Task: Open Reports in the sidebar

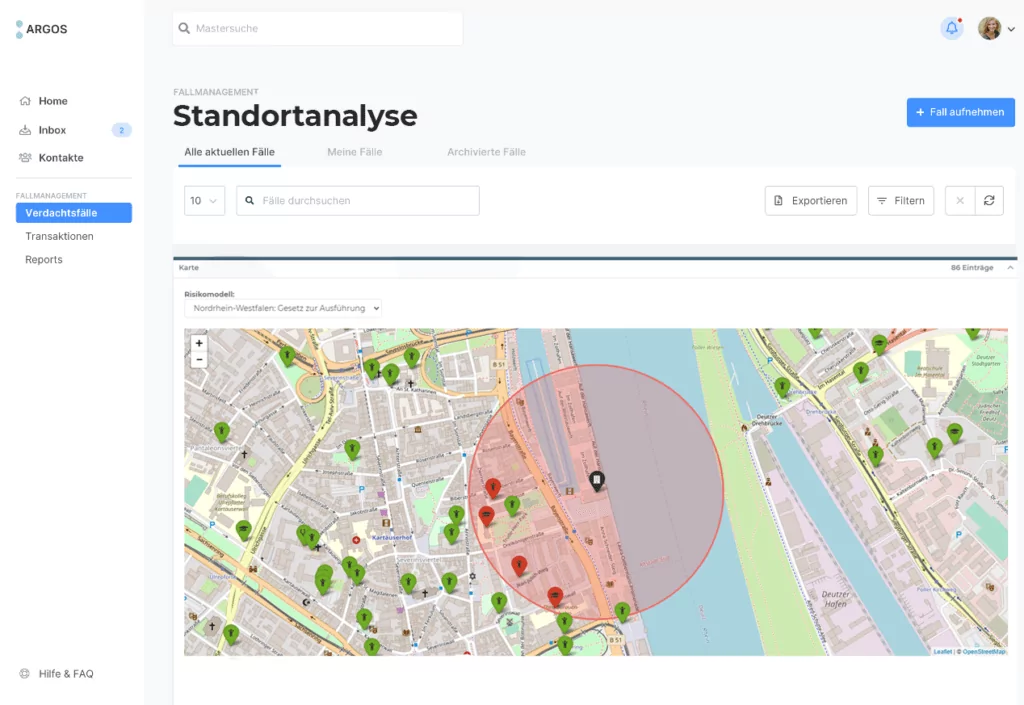Action: 44,260
